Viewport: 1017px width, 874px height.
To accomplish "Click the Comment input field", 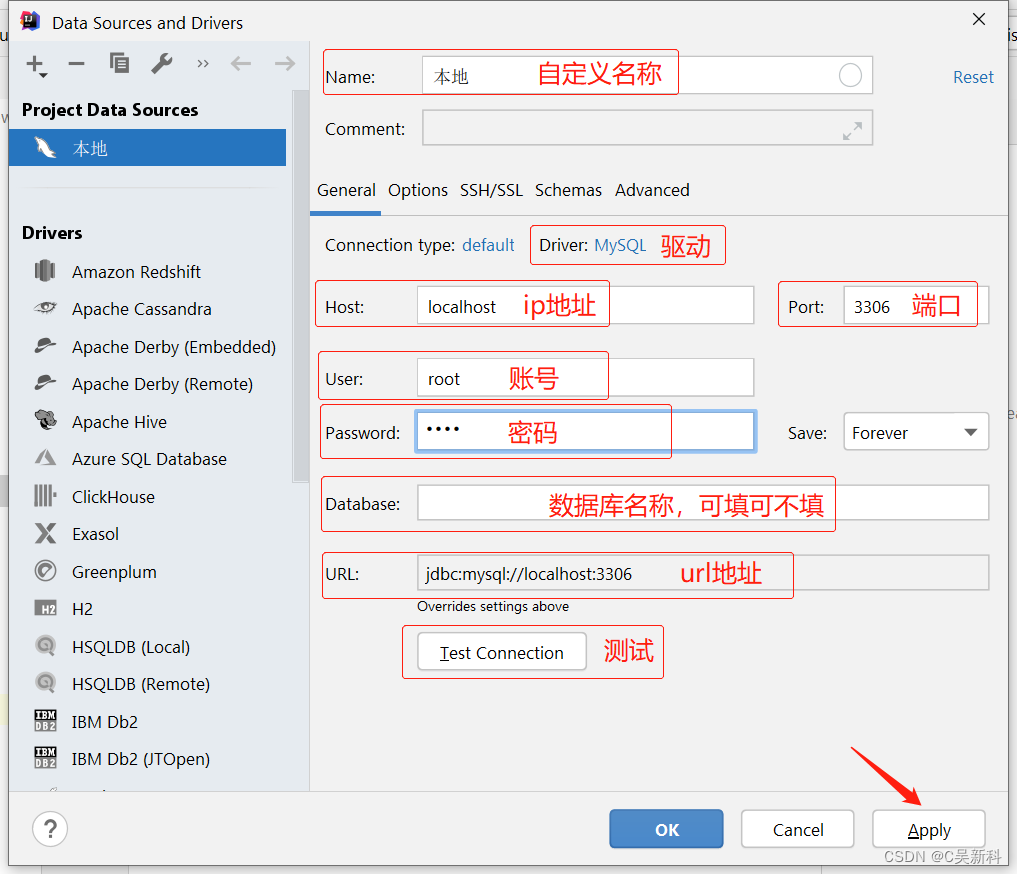I will click(x=647, y=128).
